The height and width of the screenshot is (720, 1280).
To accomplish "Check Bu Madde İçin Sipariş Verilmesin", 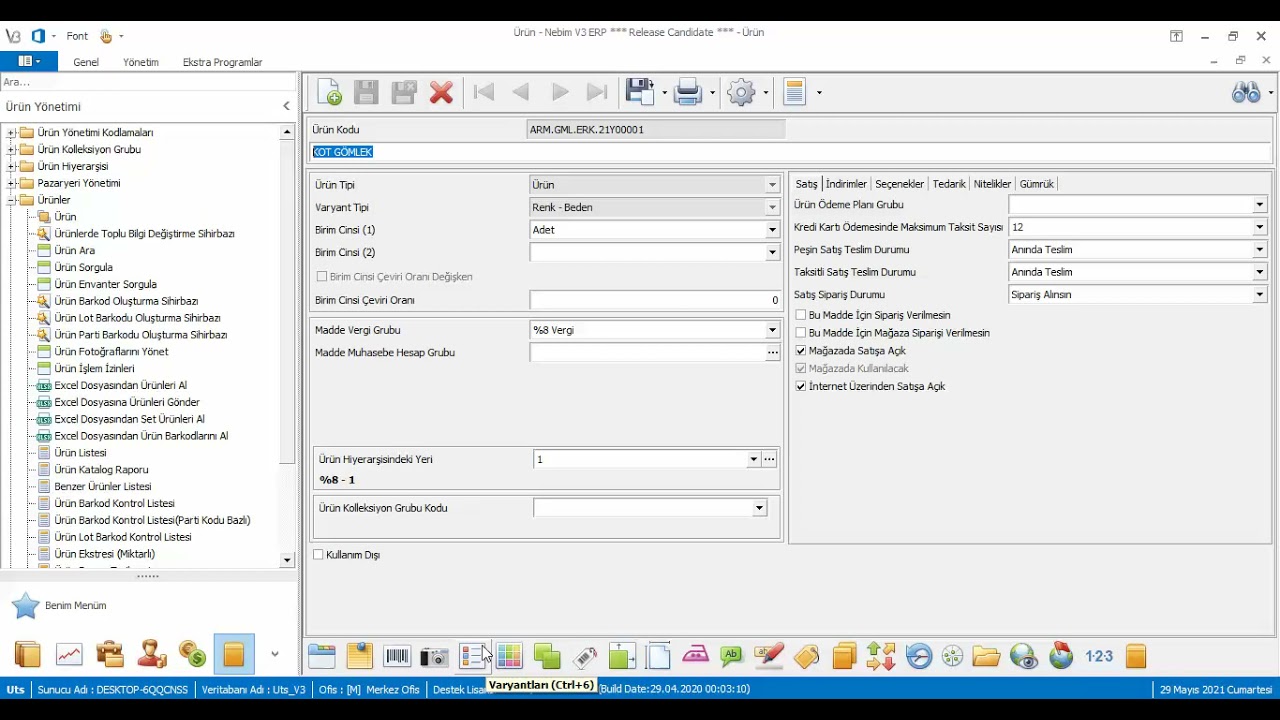I will tap(801, 315).
